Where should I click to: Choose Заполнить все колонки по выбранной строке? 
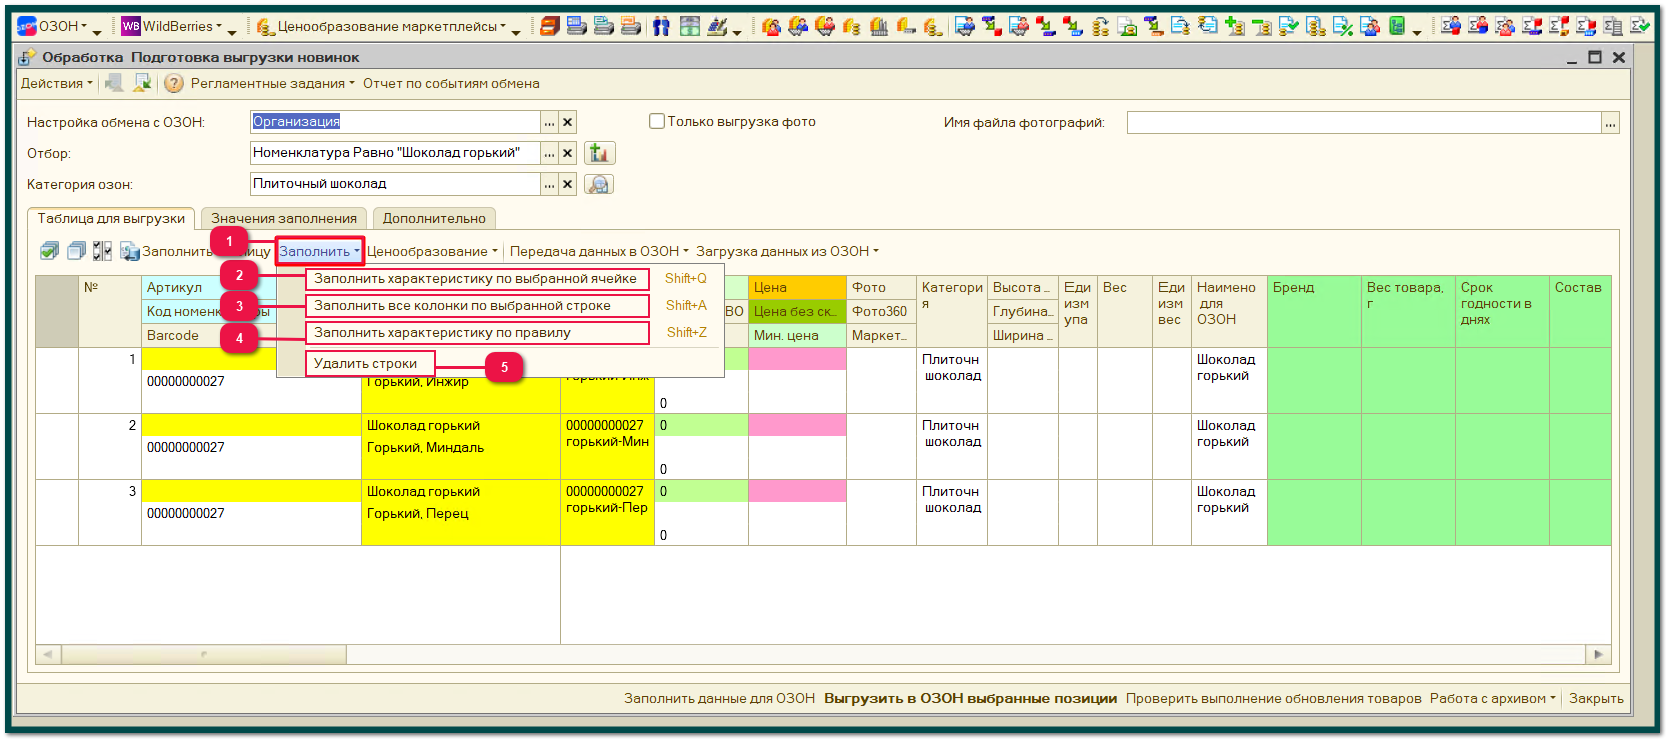coord(476,306)
